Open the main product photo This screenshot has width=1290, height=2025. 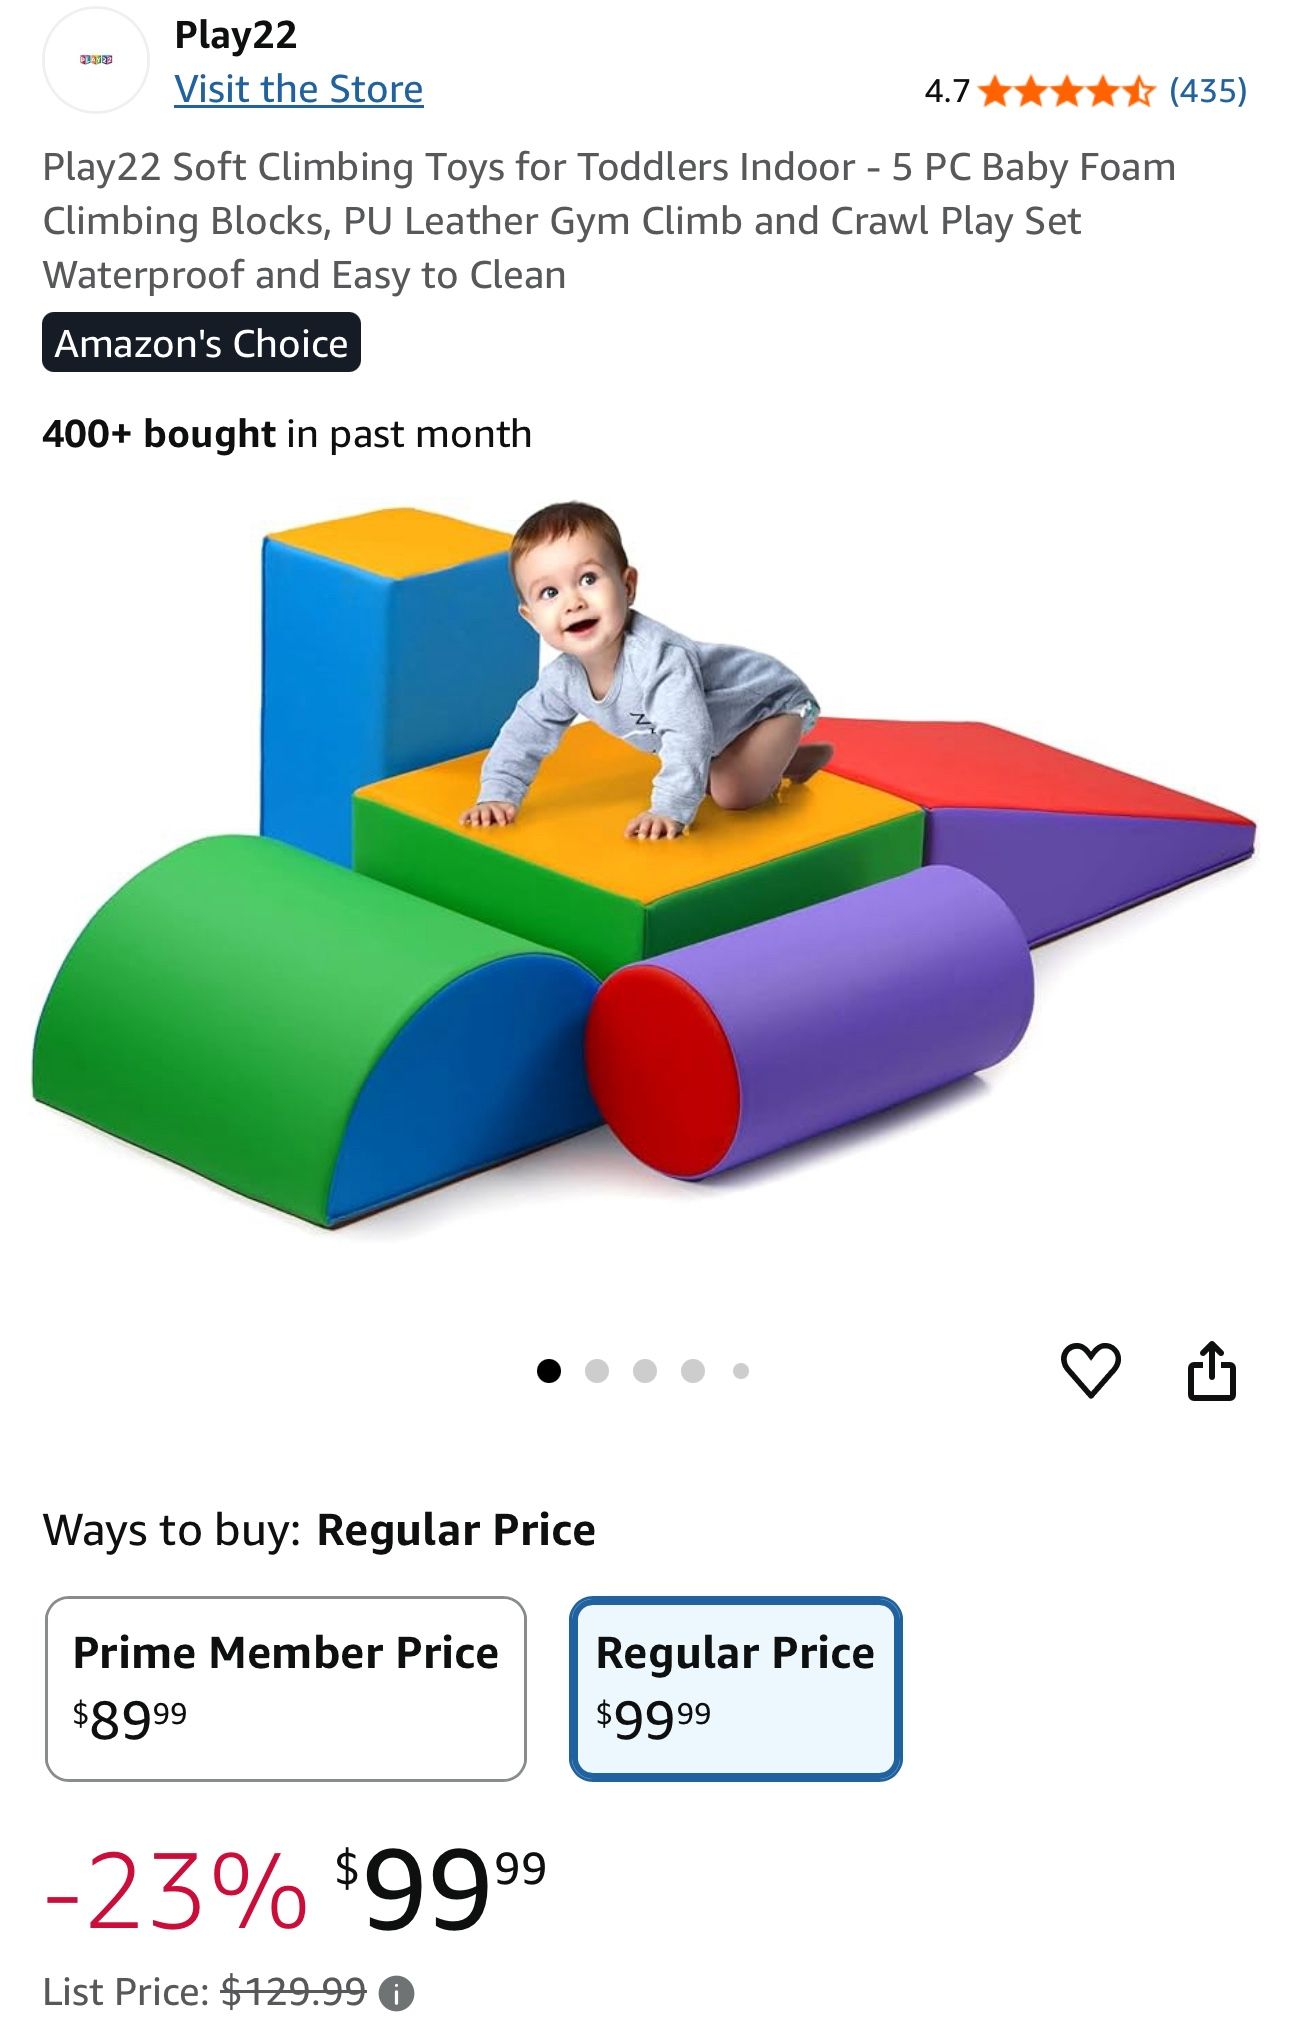coord(644,870)
